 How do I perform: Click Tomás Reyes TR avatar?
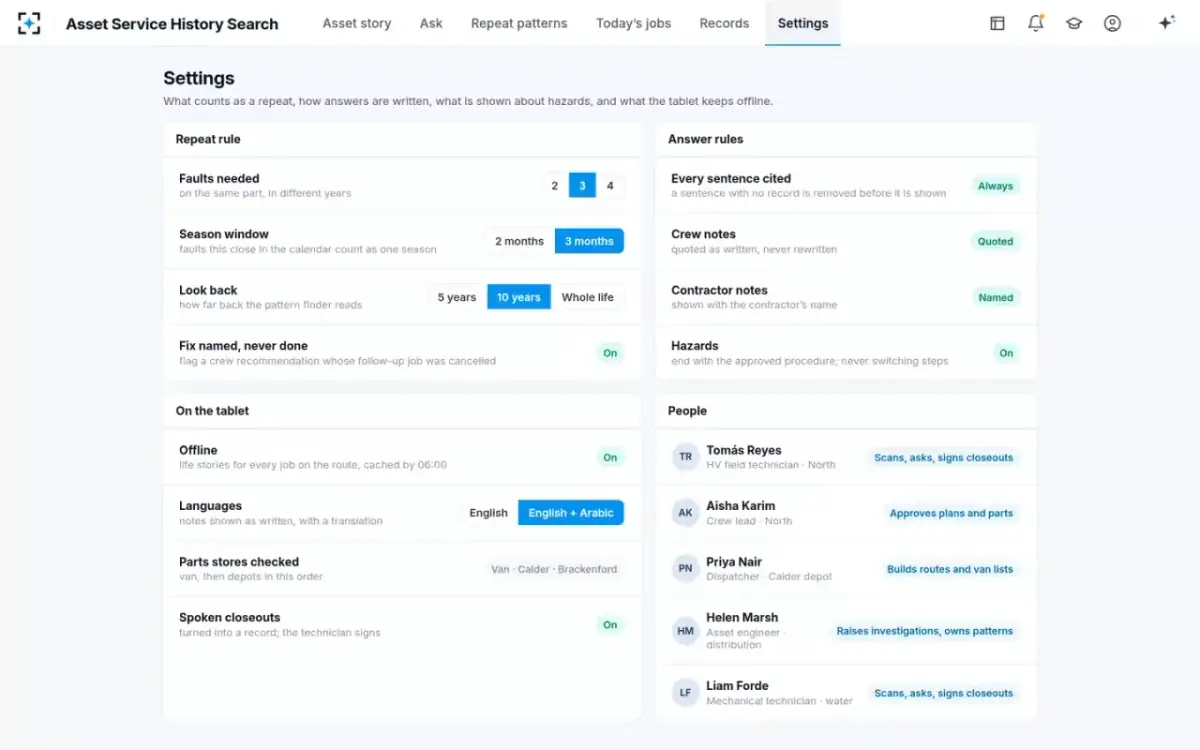click(686, 457)
